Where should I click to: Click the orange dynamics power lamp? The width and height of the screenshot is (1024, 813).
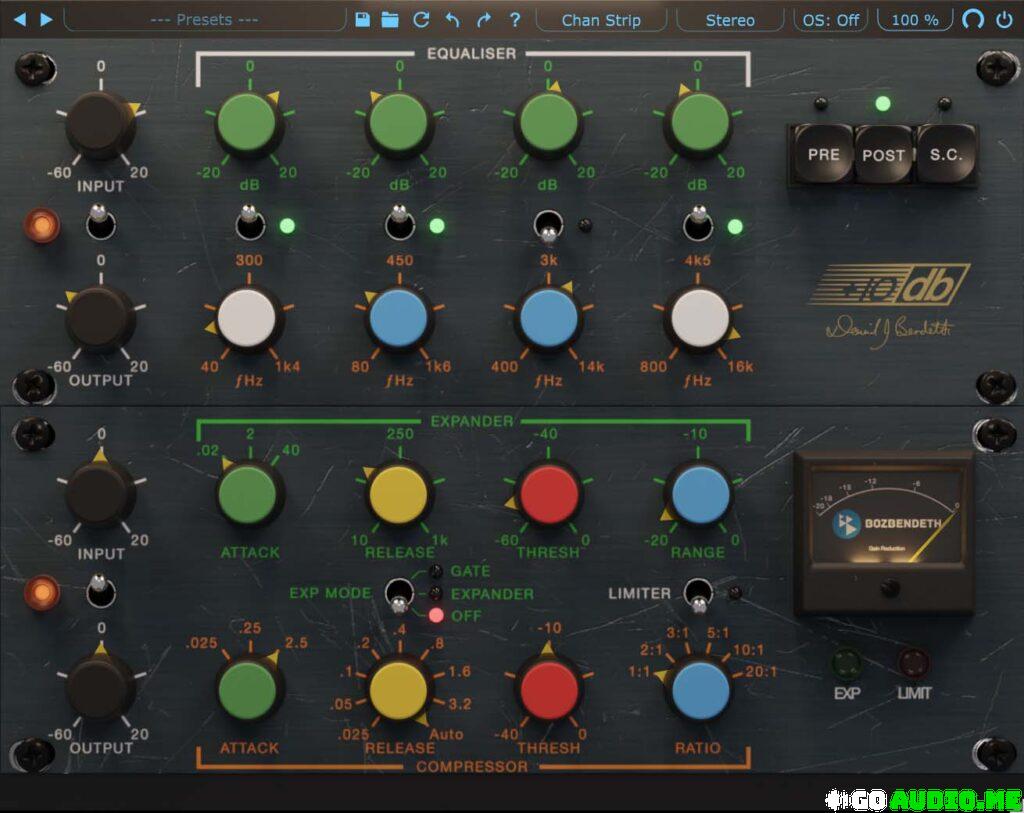click(x=42, y=593)
